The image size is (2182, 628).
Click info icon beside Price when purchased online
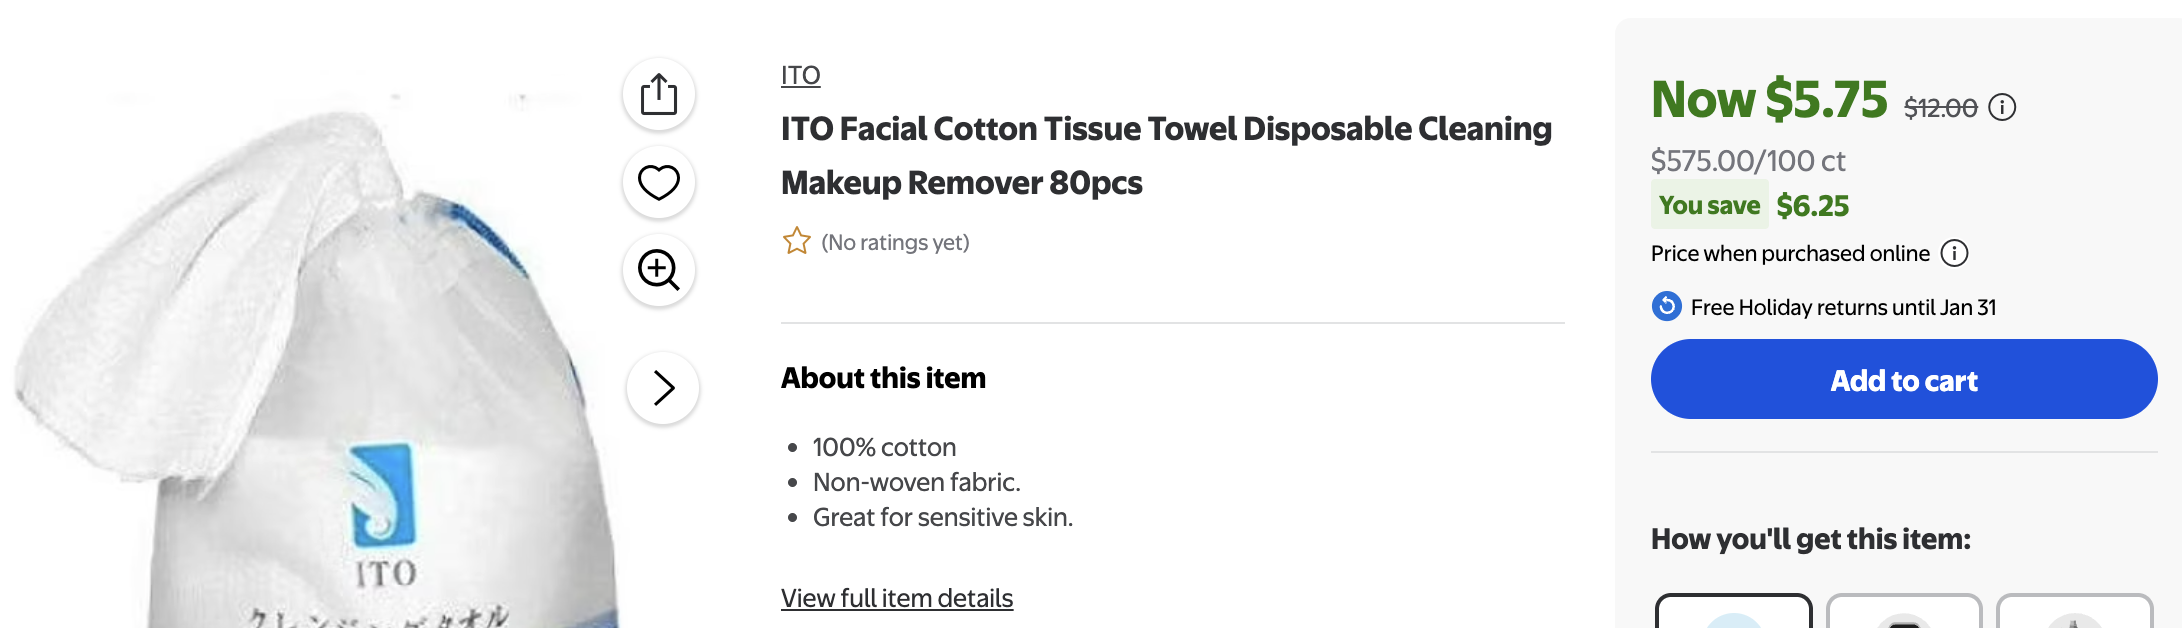pyautogui.click(x=1954, y=254)
